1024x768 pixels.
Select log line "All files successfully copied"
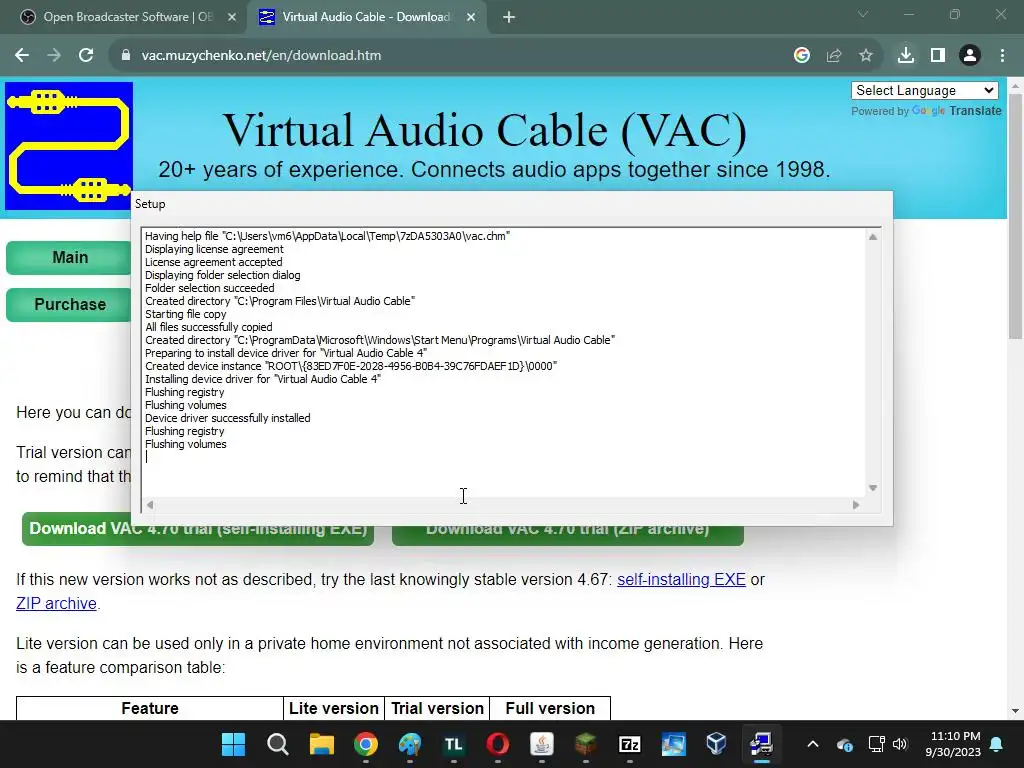(x=208, y=327)
